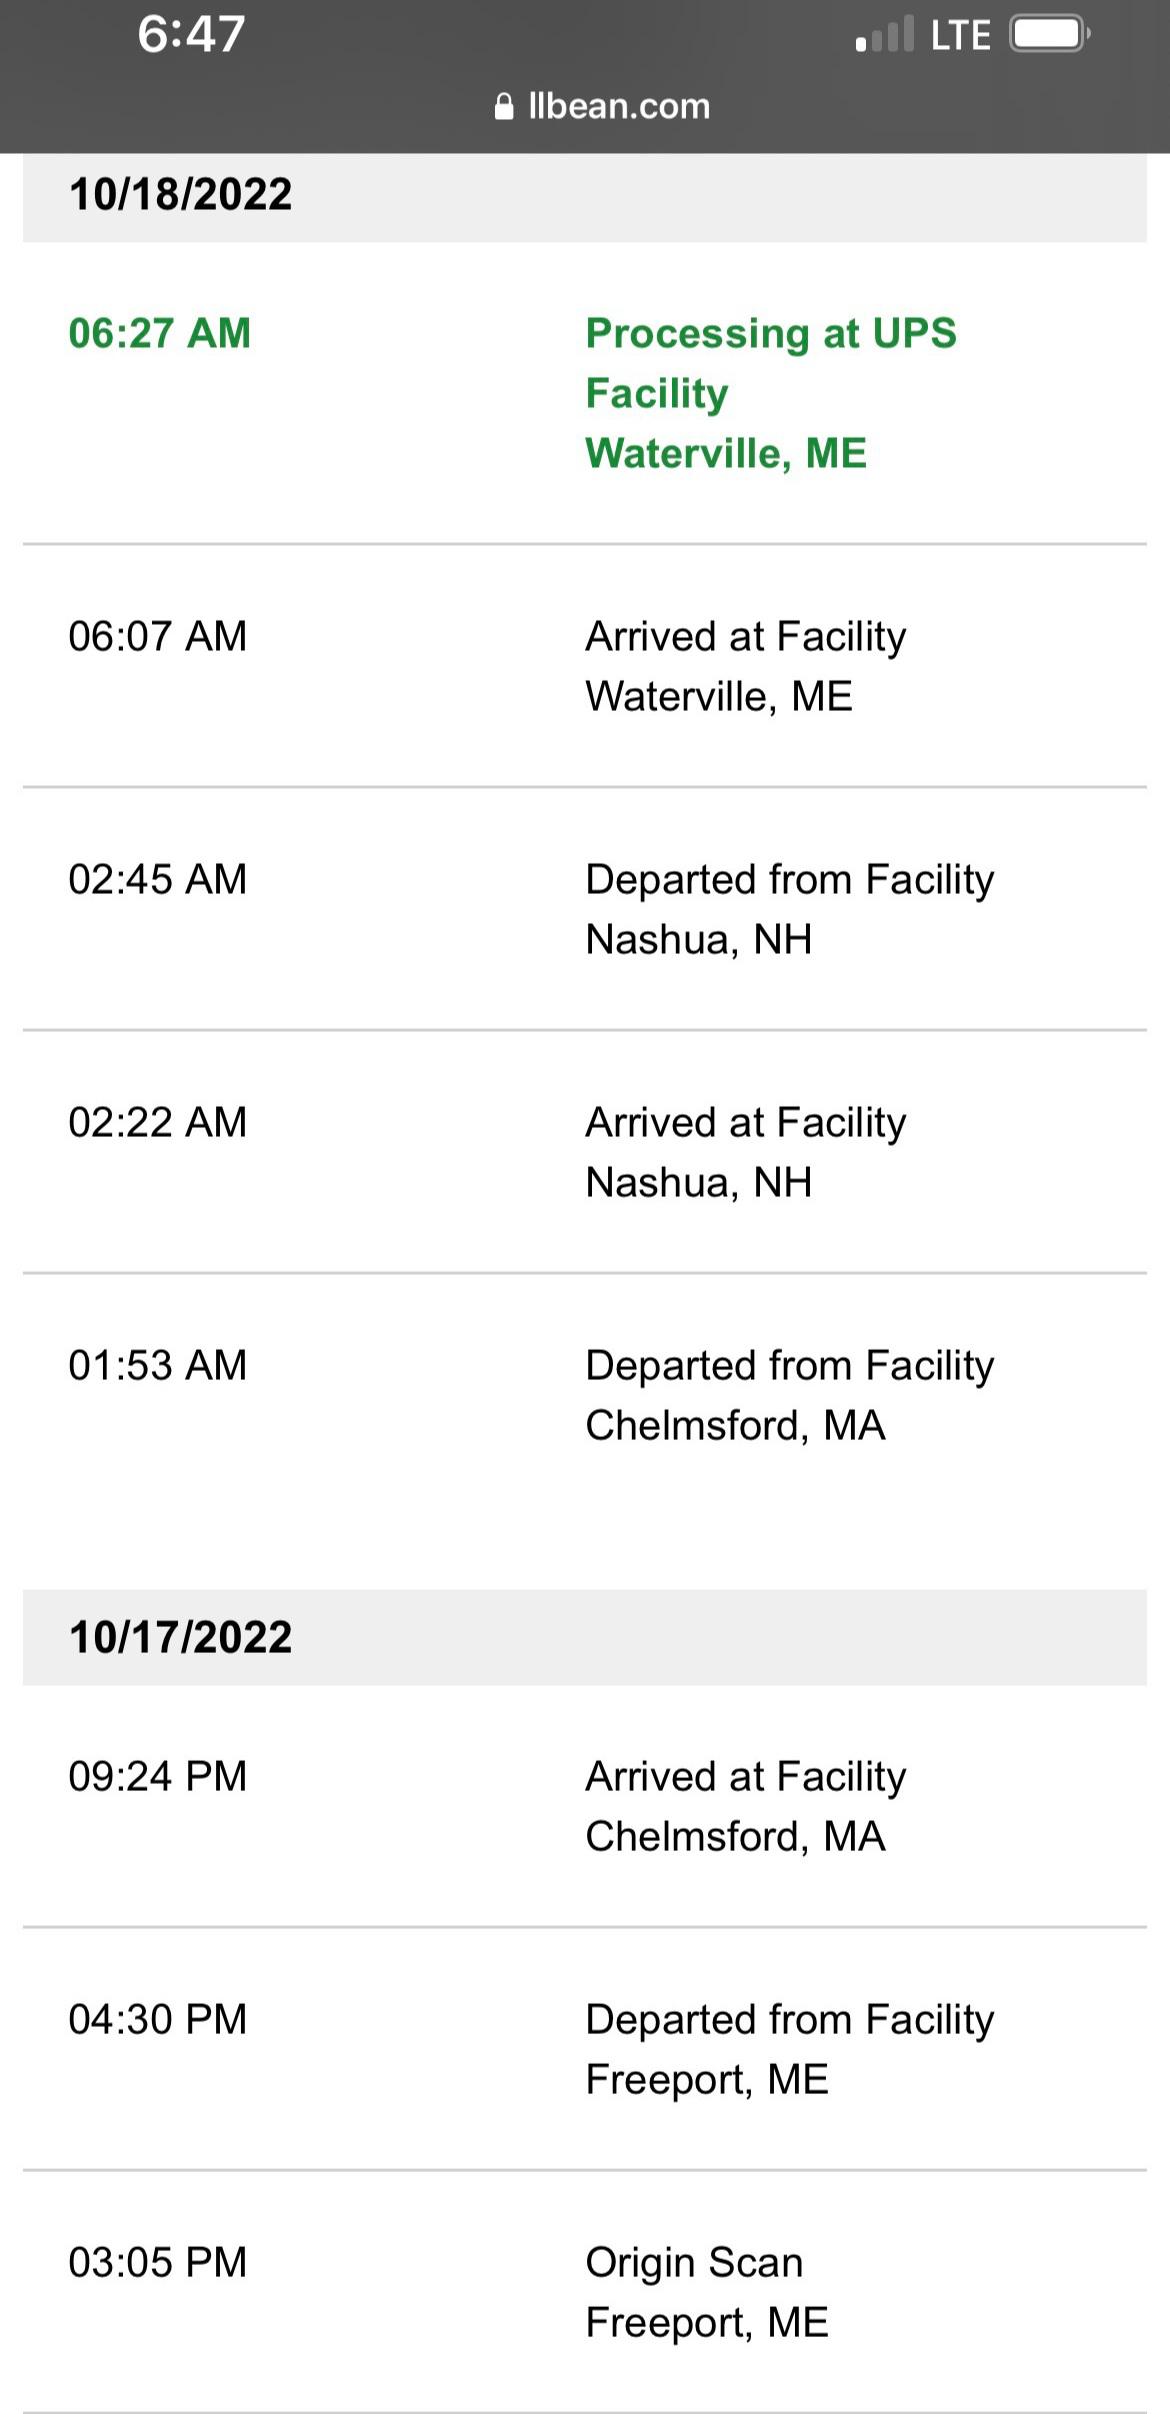This screenshot has height=2414, width=1170.
Task: Open the Processing at UPS Facility status
Action: point(770,362)
